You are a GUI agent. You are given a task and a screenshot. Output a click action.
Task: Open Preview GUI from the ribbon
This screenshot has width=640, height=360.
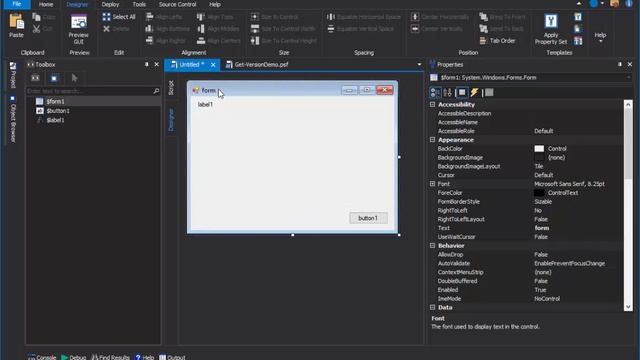point(78,29)
